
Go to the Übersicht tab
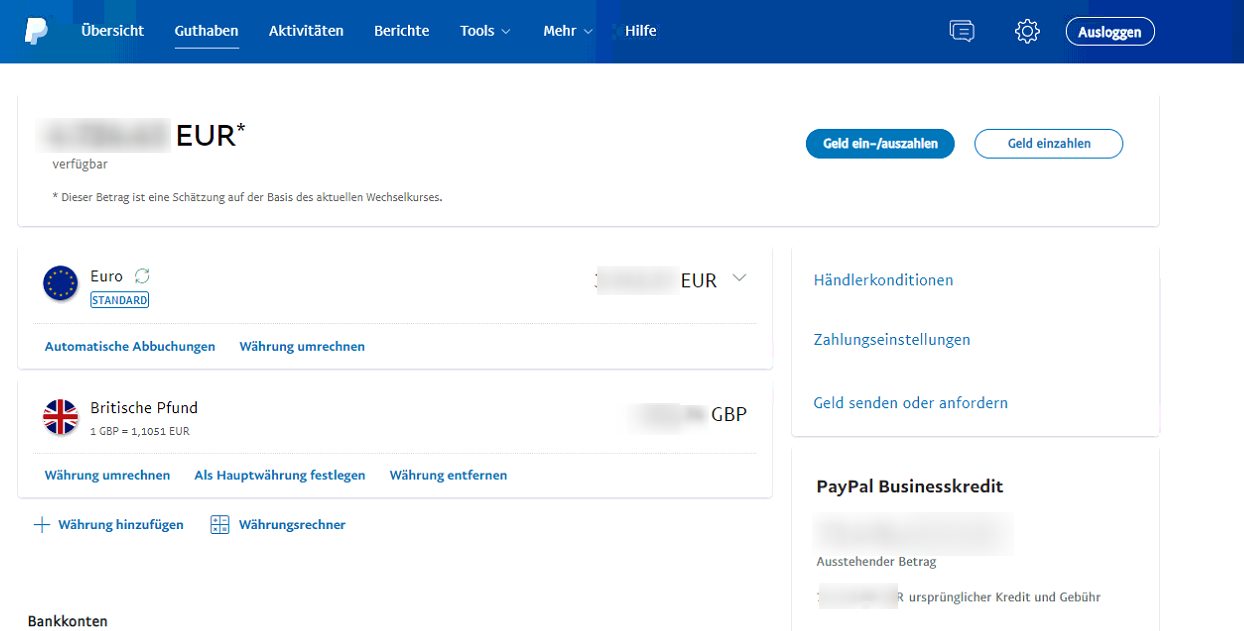point(113,31)
